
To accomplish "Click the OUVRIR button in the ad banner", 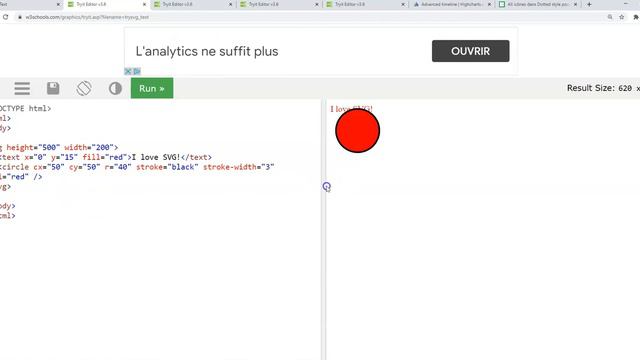I will [471, 51].
